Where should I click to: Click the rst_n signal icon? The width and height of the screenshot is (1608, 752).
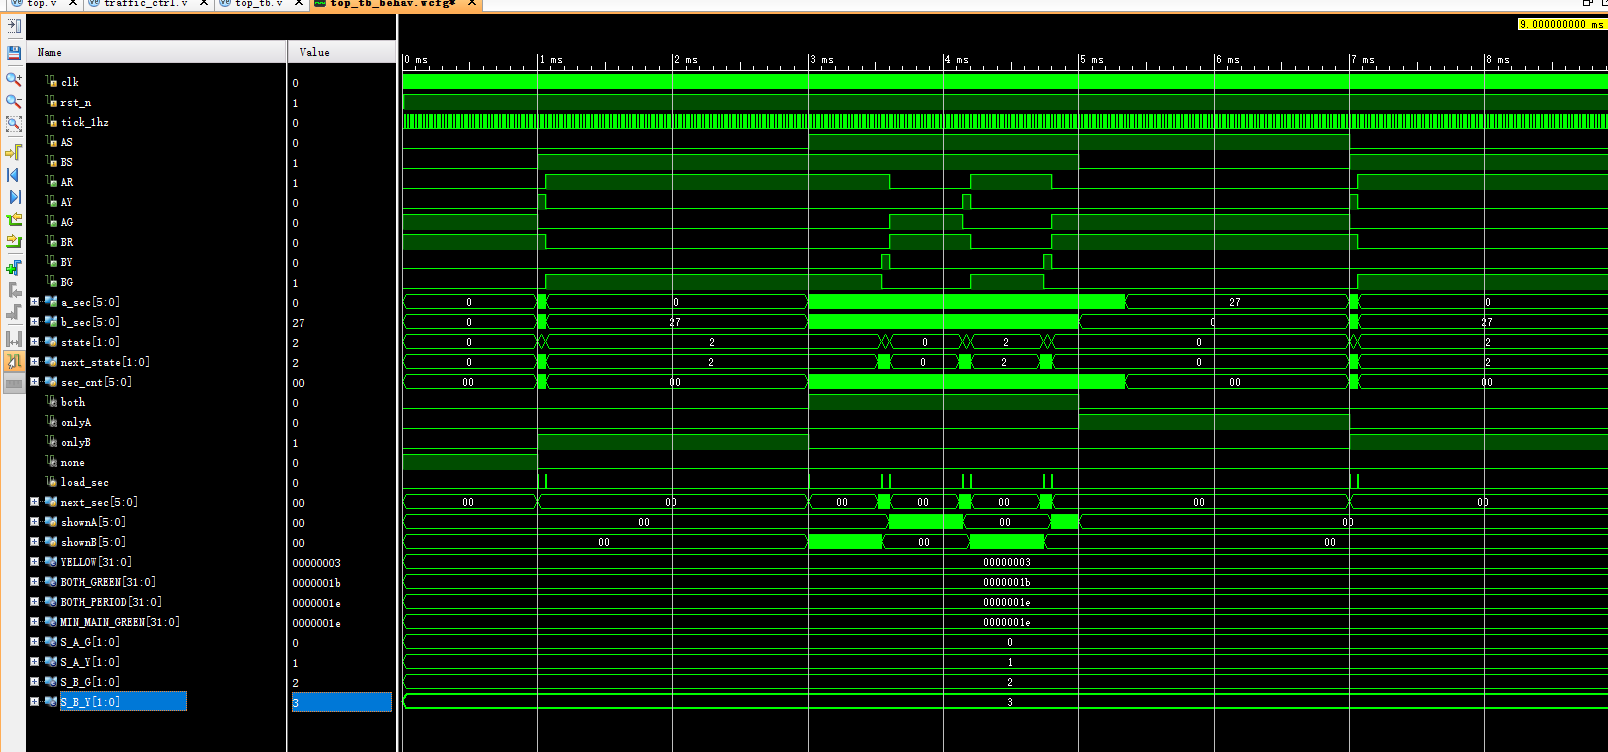point(51,102)
